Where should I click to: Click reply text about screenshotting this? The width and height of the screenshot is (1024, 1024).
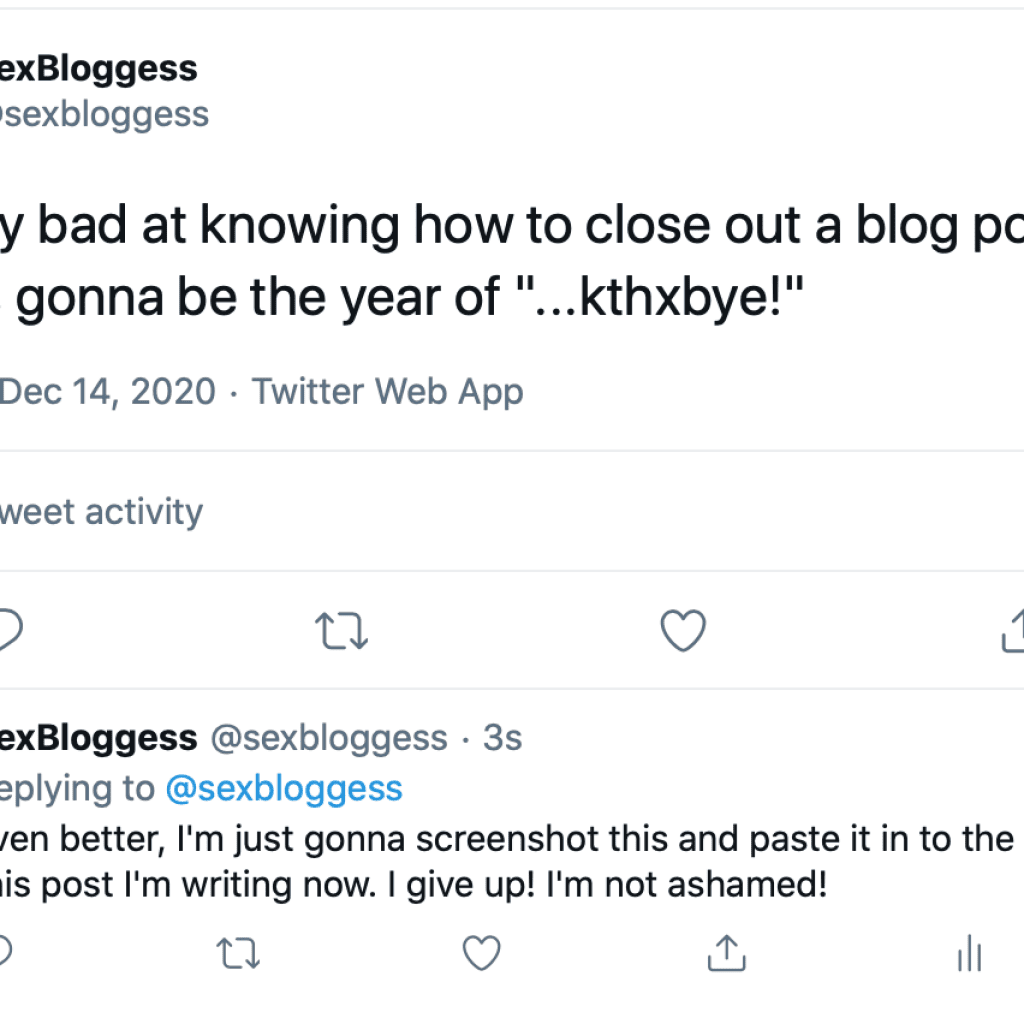point(507,861)
